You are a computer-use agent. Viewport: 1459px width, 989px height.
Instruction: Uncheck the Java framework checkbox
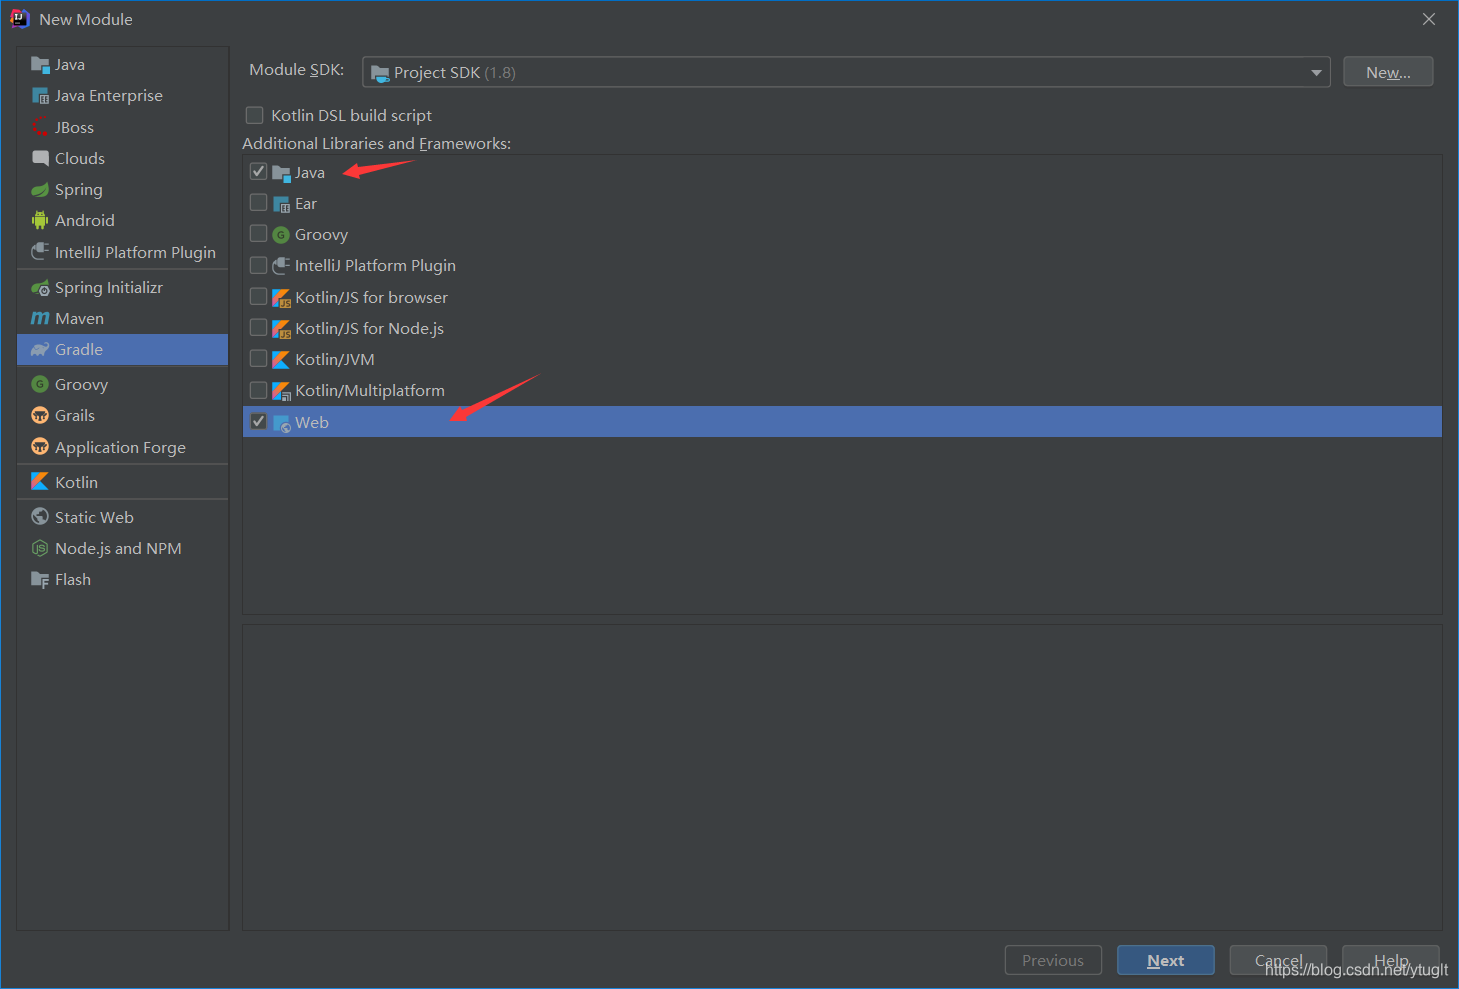pos(258,171)
